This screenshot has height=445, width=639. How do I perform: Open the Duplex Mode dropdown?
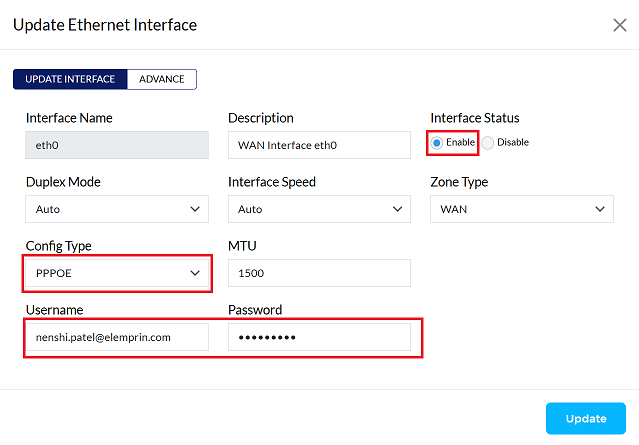117,209
